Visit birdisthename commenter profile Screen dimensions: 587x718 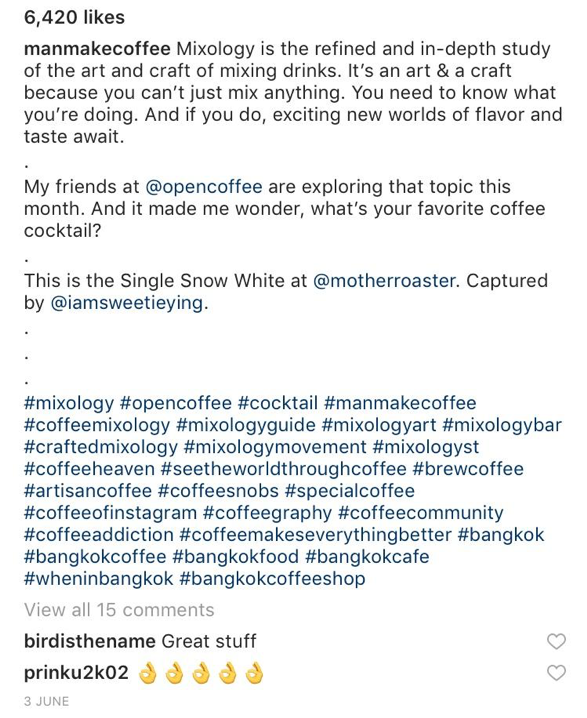point(90,641)
